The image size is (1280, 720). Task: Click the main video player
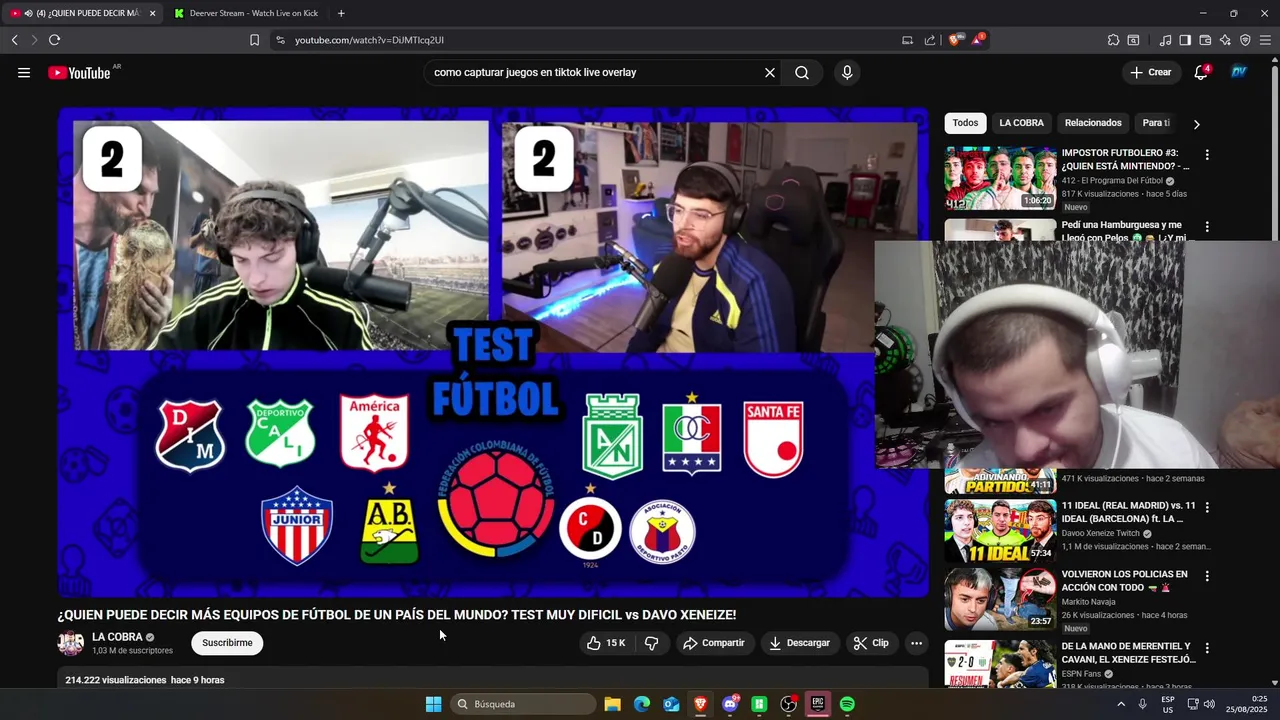click(x=493, y=352)
